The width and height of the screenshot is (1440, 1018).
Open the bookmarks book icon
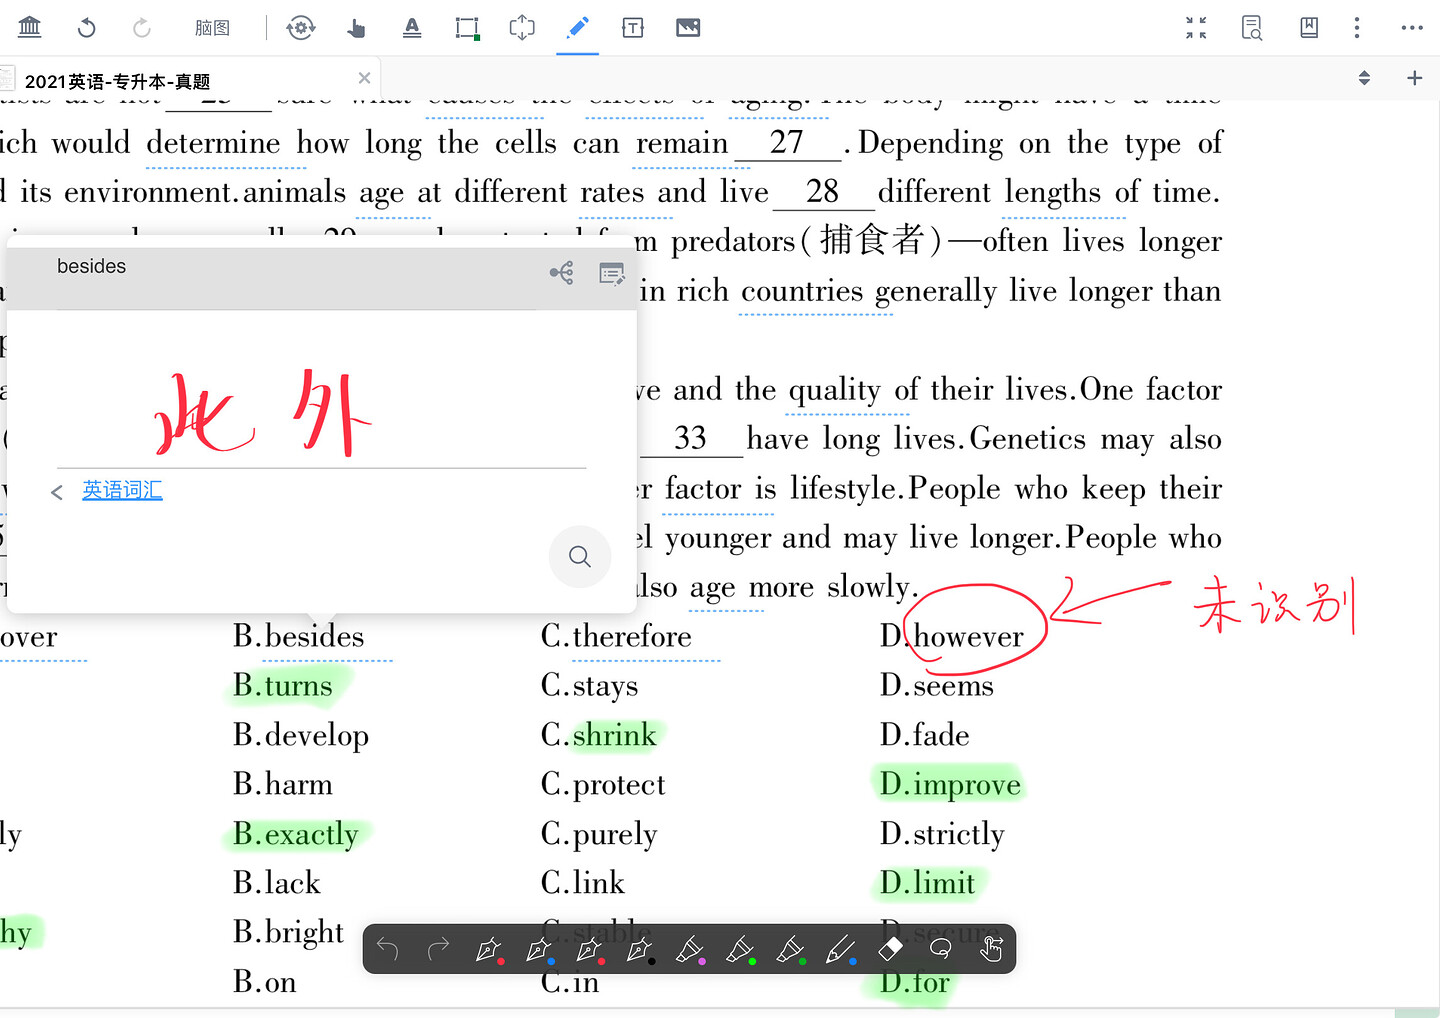pyautogui.click(x=1309, y=28)
